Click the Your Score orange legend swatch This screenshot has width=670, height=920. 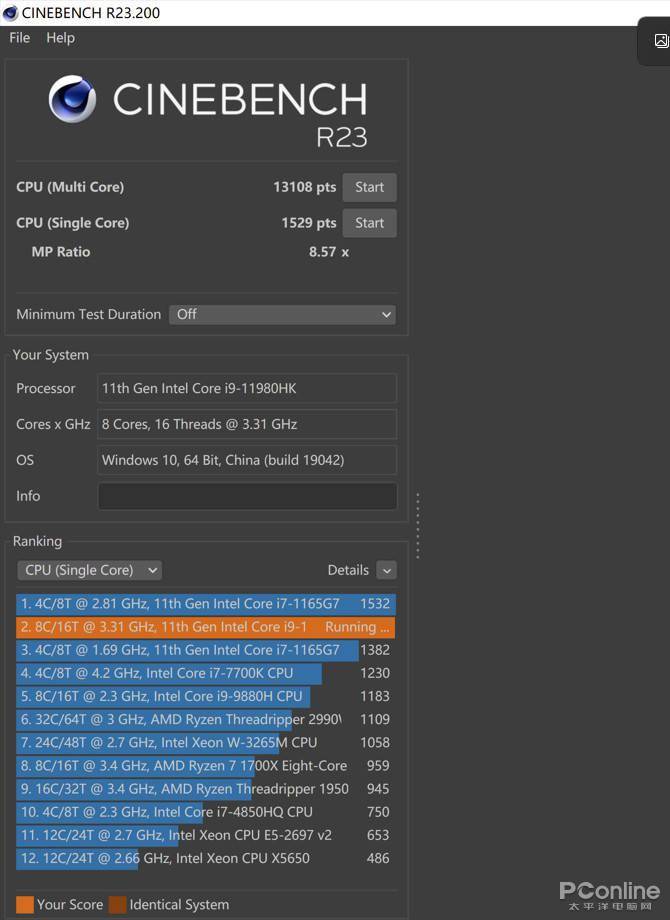coord(25,905)
